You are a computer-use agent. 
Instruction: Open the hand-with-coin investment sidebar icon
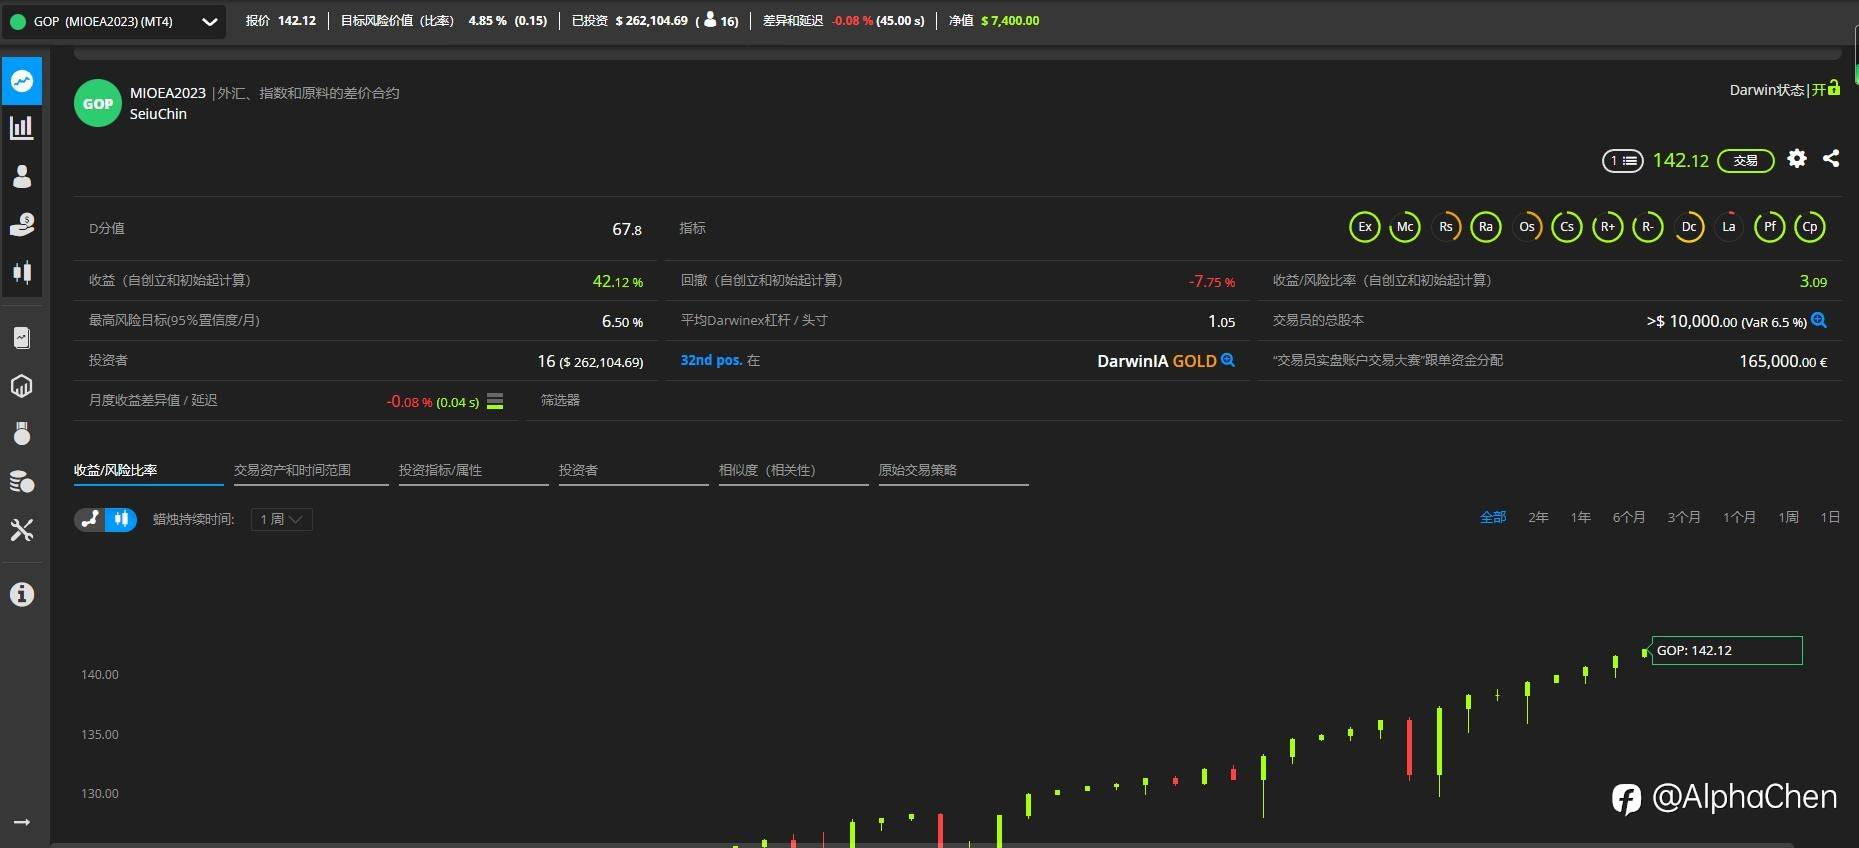22,225
